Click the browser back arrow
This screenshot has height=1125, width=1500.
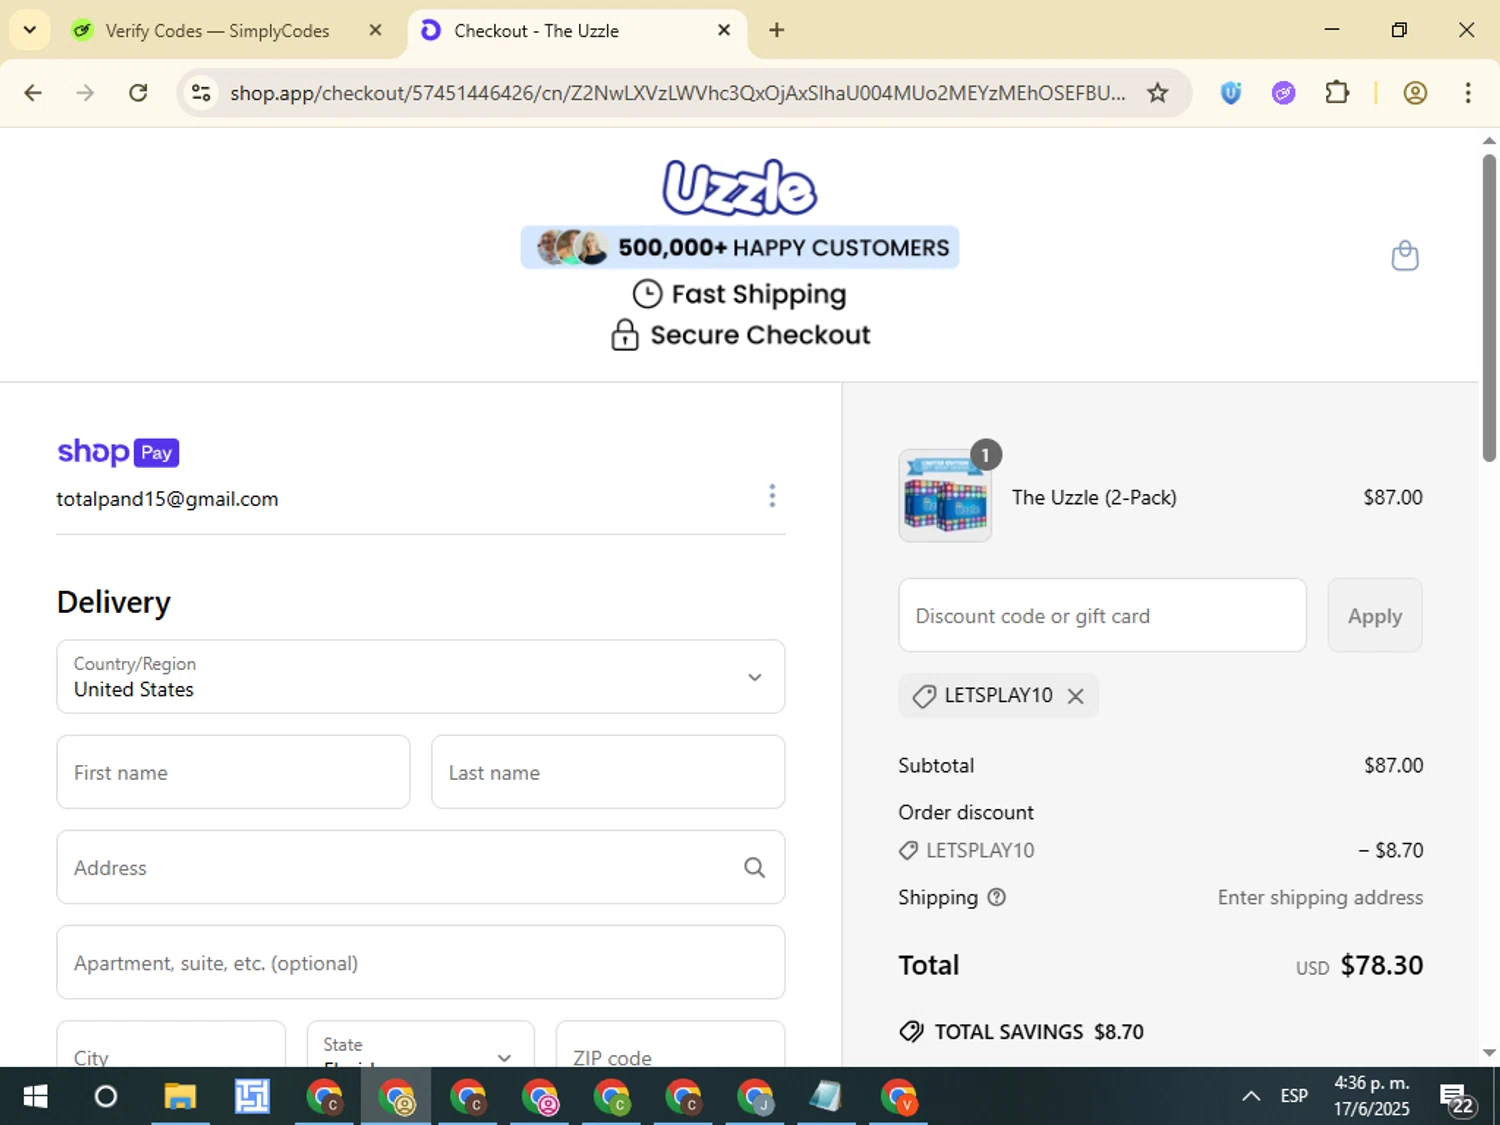tap(33, 93)
